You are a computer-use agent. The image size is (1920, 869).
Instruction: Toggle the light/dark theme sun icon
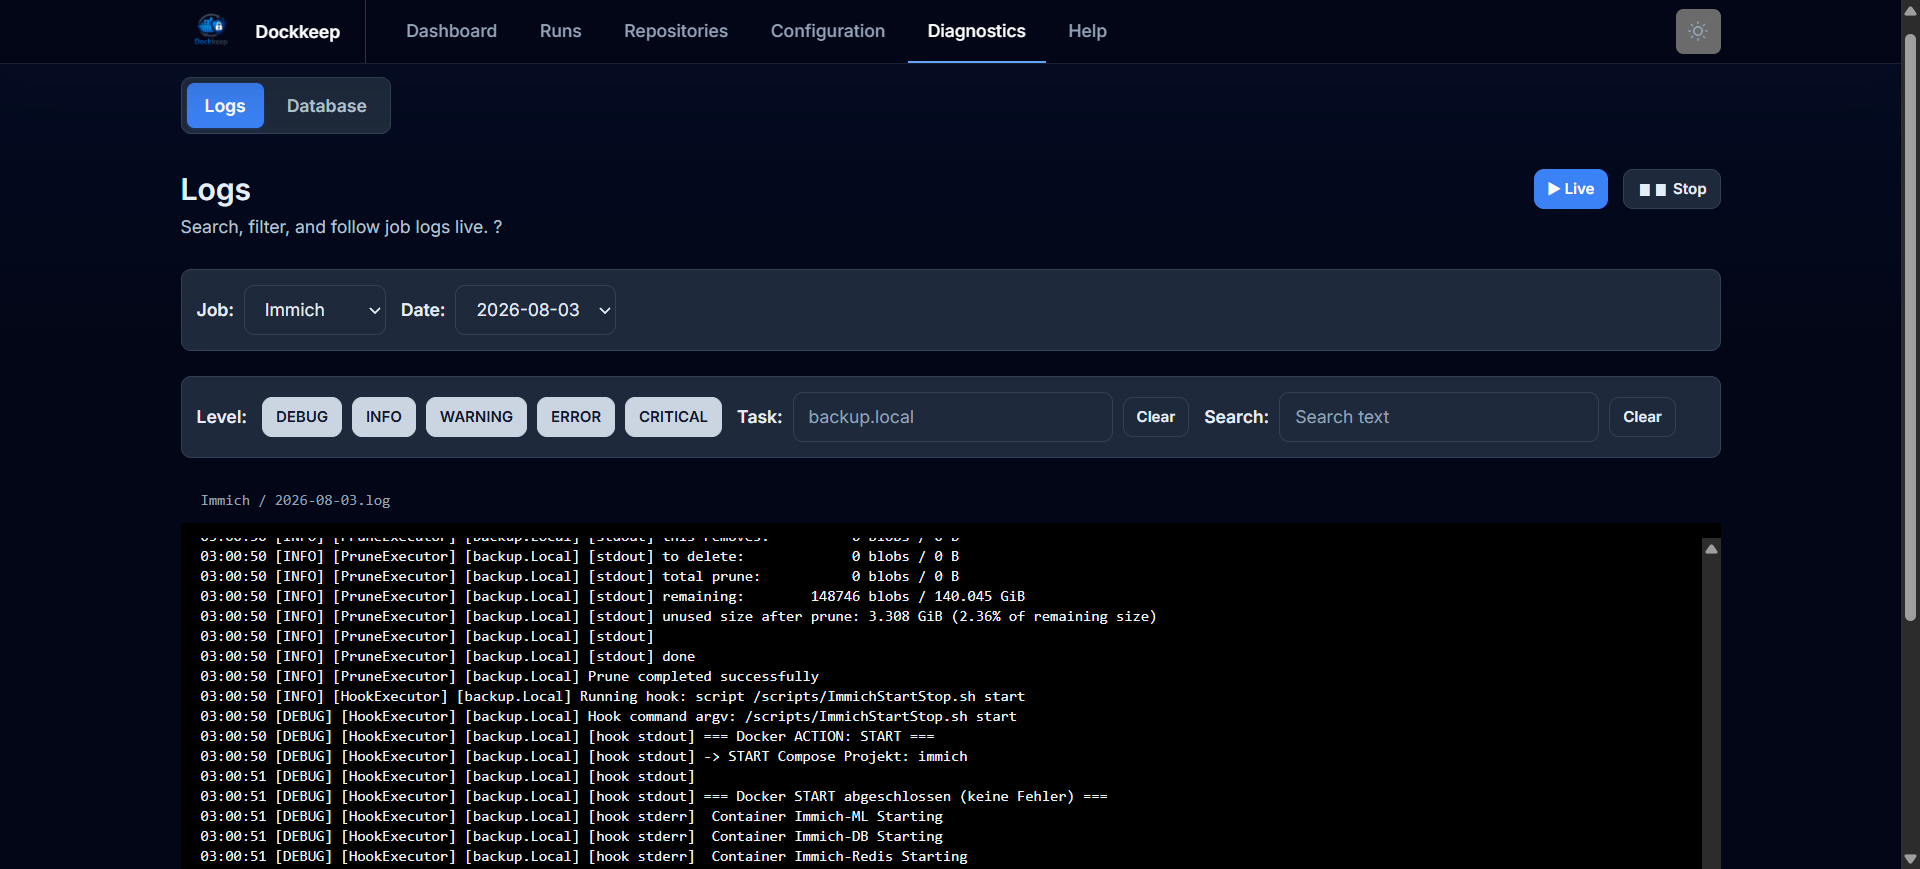1698,31
